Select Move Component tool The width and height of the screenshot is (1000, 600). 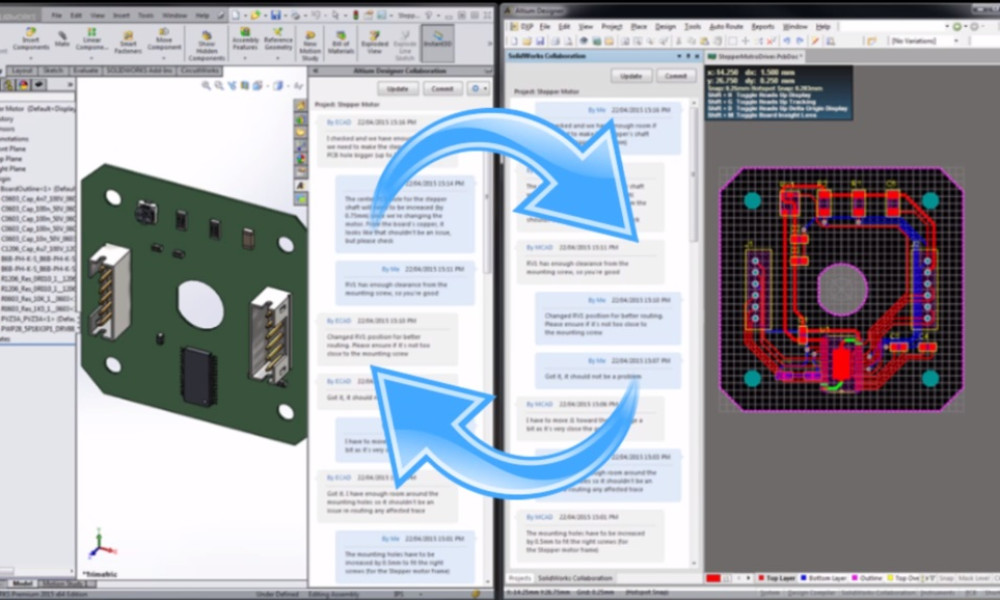(164, 39)
